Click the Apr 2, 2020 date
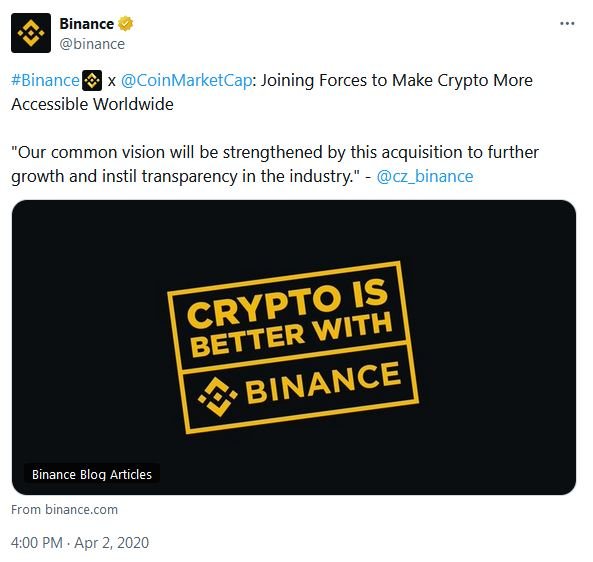 112,543
